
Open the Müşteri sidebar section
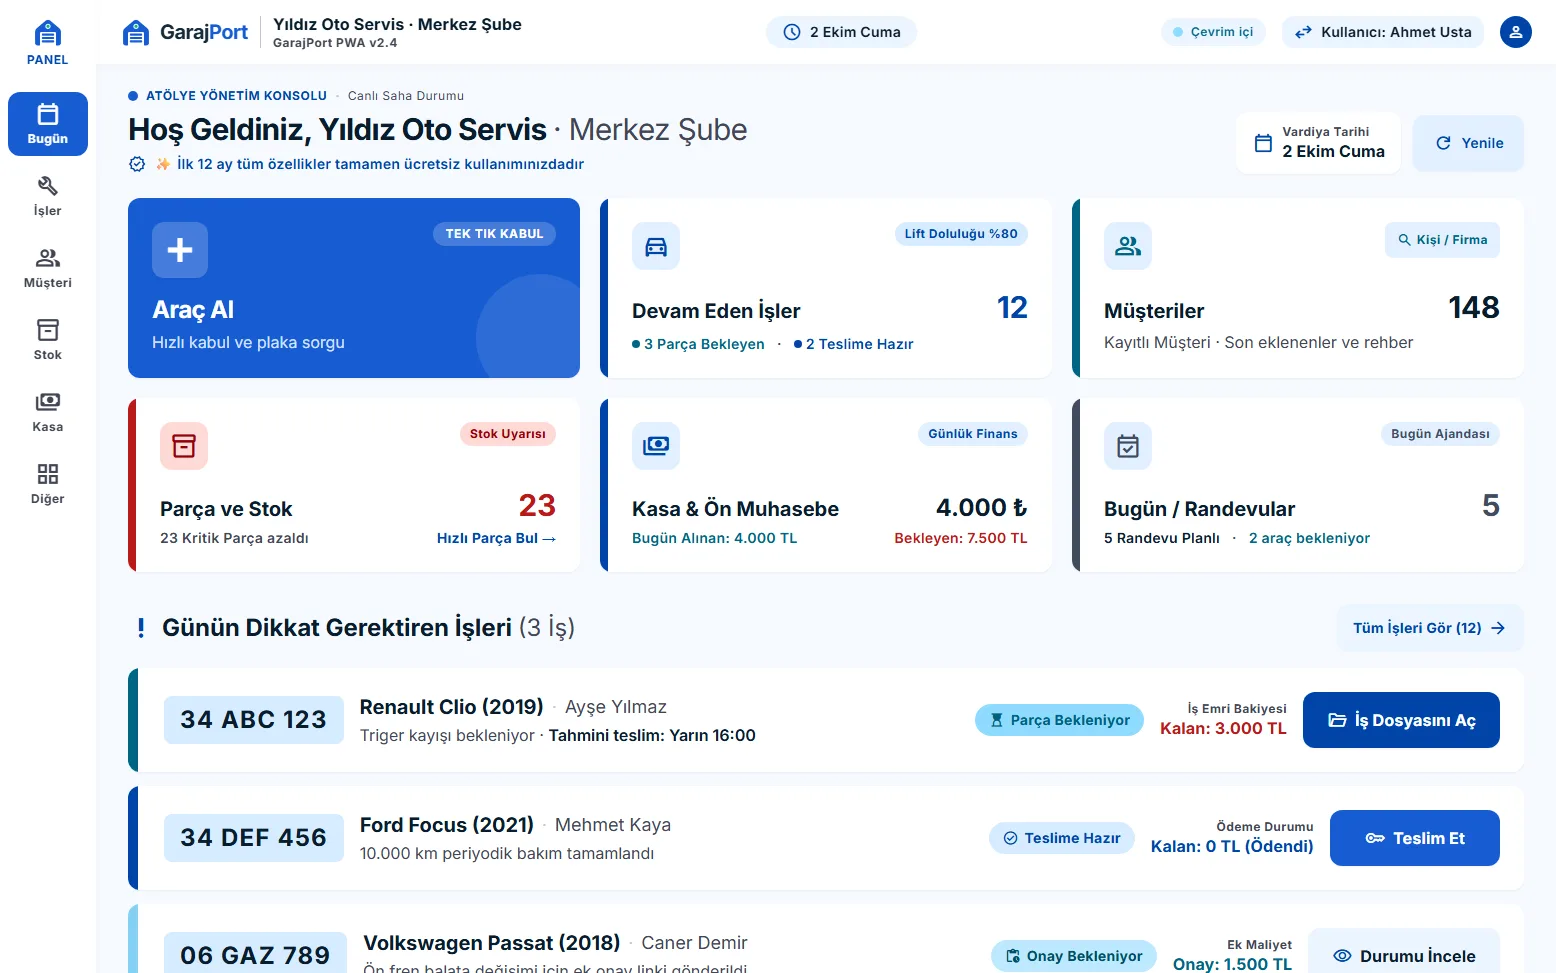click(x=48, y=268)
